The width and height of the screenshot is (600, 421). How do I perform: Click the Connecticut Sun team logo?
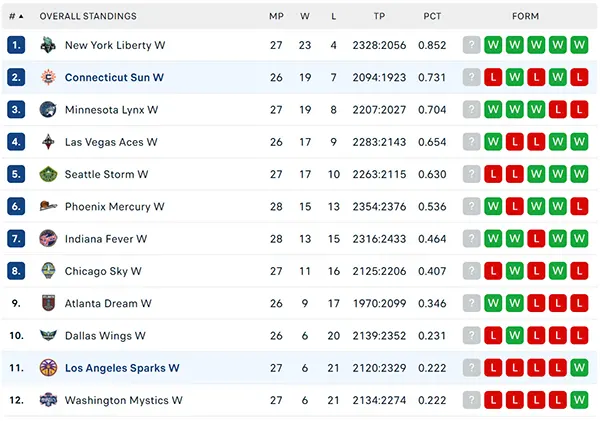[x=48, y=77]
